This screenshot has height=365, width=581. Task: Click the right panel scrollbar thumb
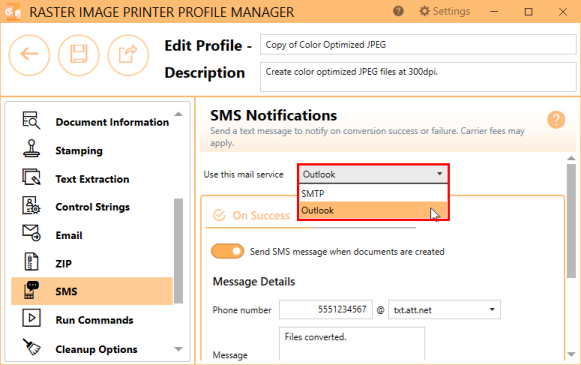click(571, 221)
